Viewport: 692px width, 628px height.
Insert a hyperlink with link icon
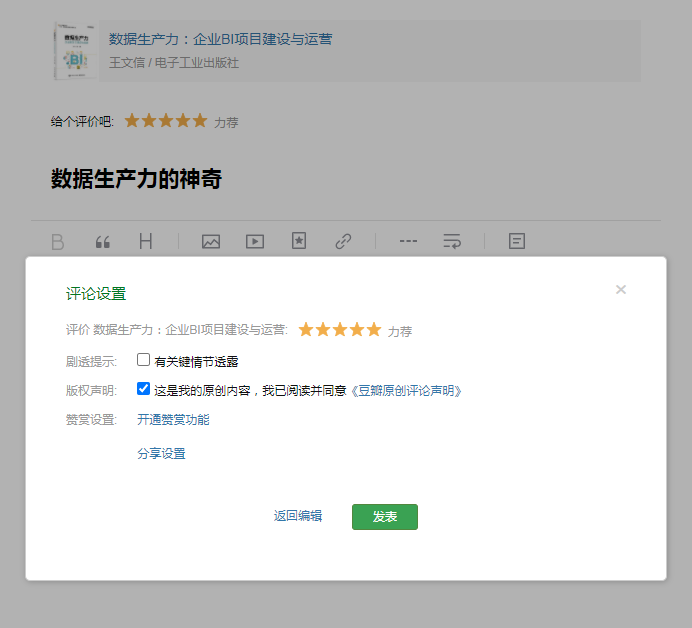(343, 241)
